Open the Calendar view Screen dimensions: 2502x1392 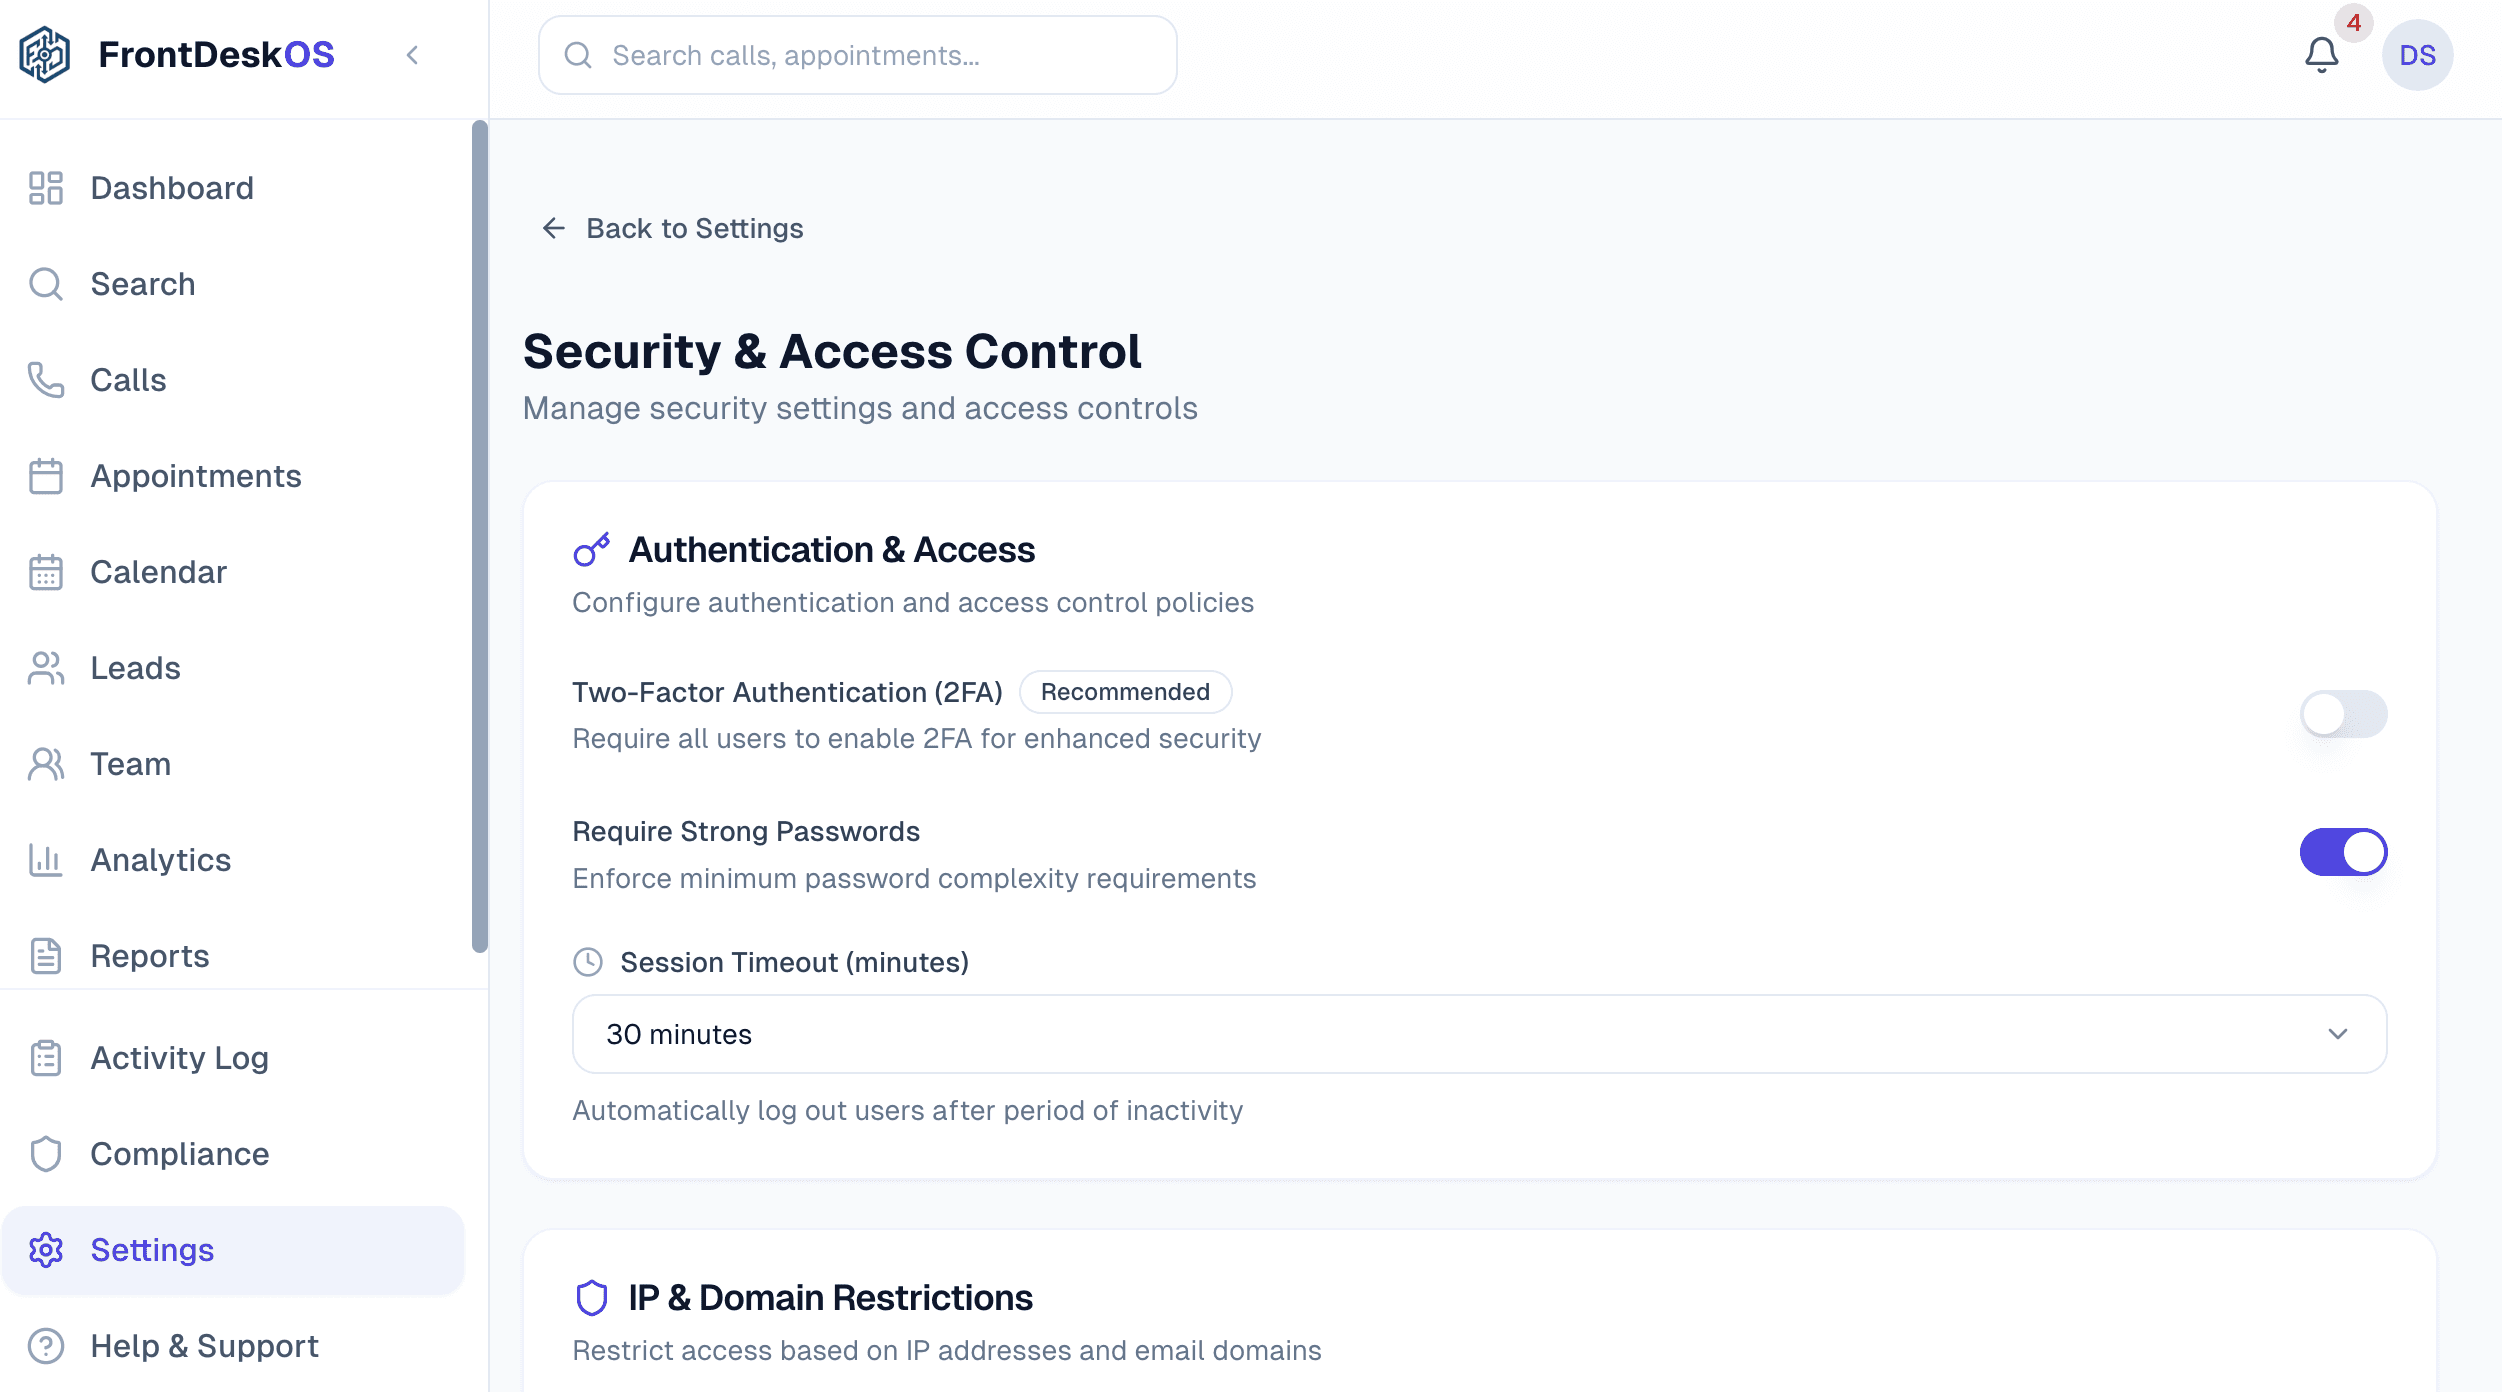[158, 572]
